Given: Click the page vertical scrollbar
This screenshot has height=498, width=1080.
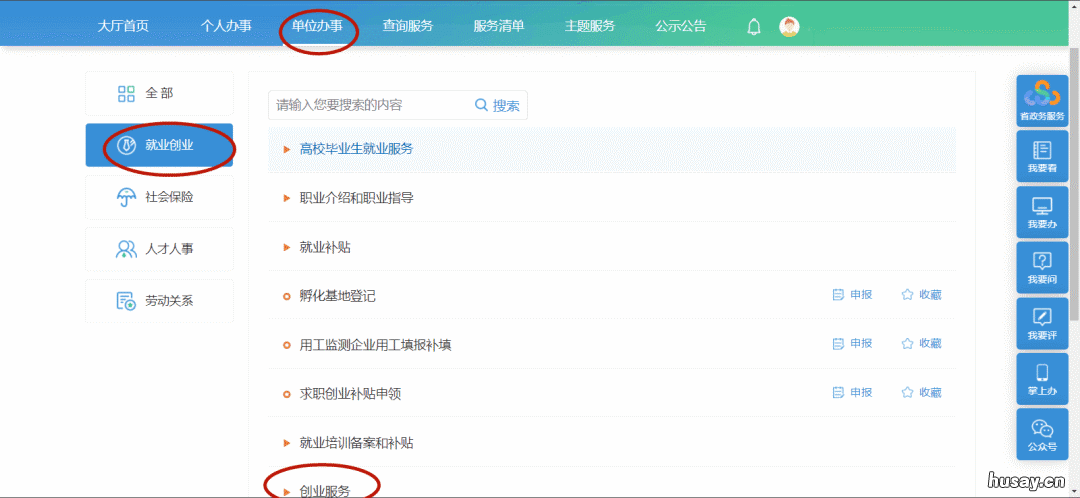Looking at the screenshot, I should pos(1074,185).
